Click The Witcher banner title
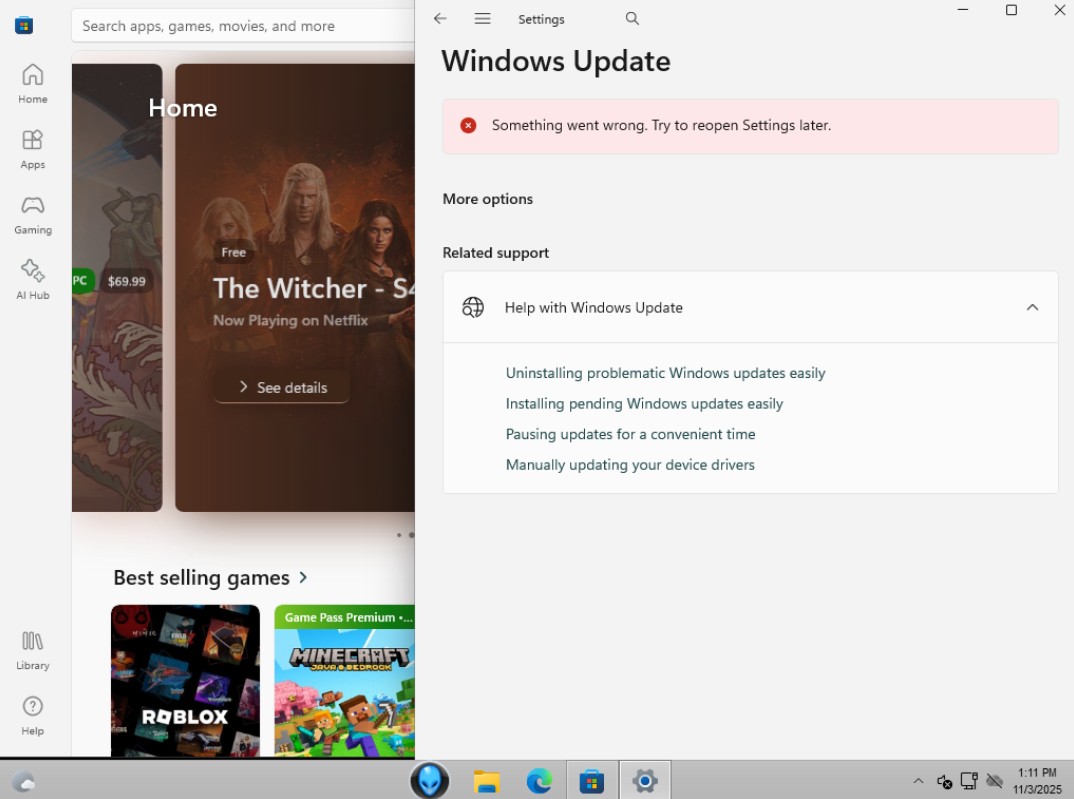Screen dimensions: 1074x799 (314, 288)
